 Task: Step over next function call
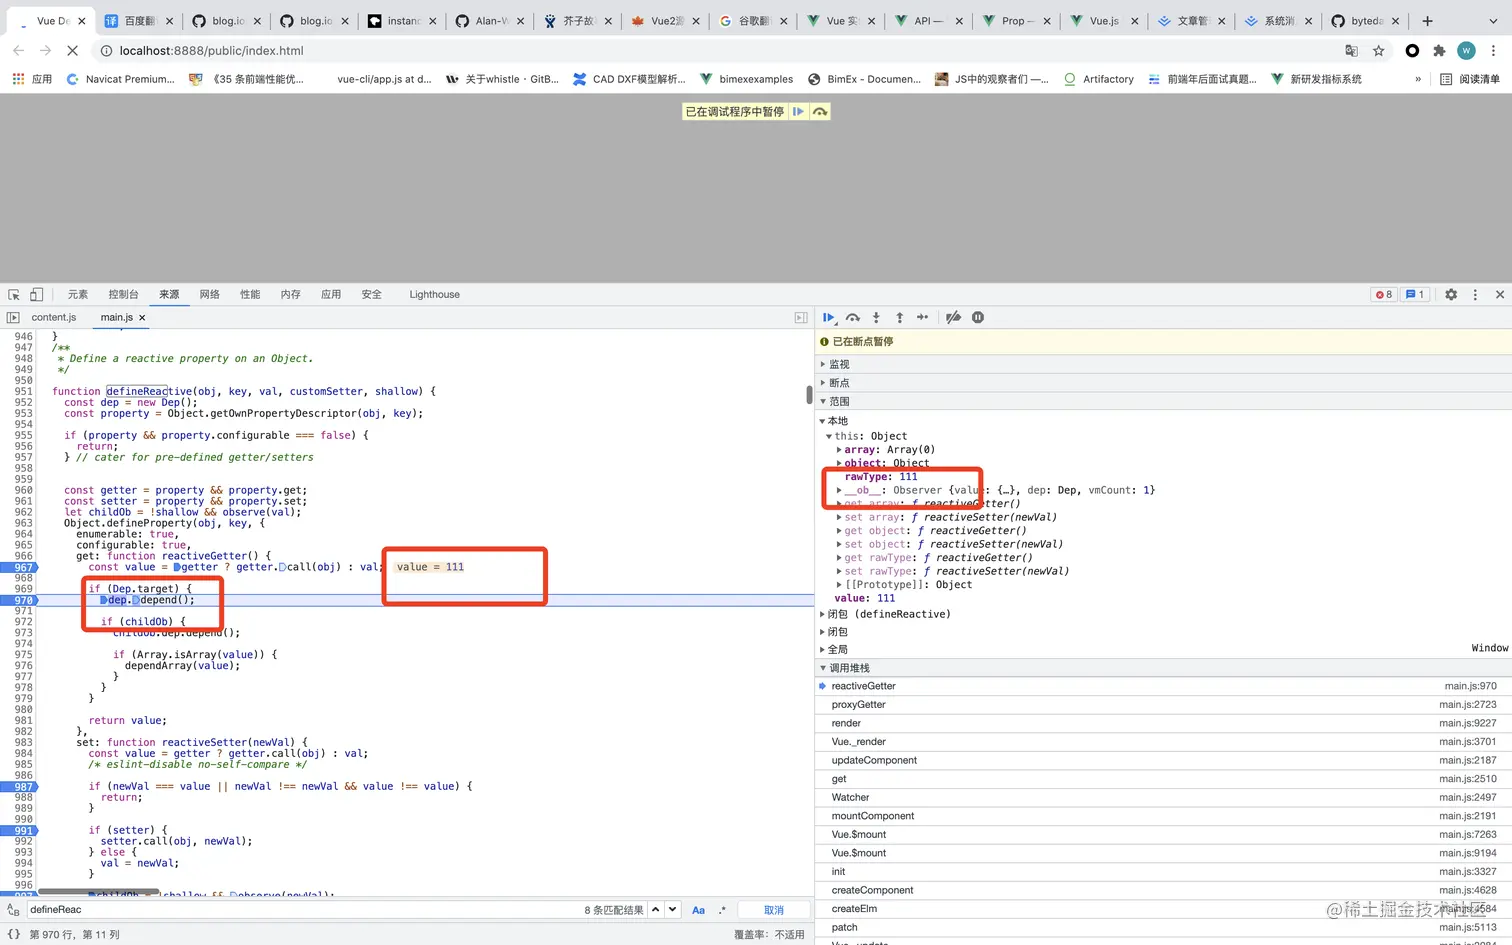(853, 318)
